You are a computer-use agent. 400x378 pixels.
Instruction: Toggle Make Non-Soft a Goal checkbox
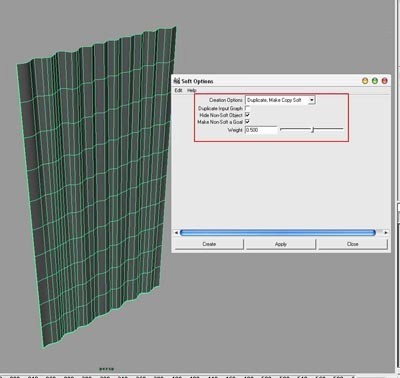point(247,121)
